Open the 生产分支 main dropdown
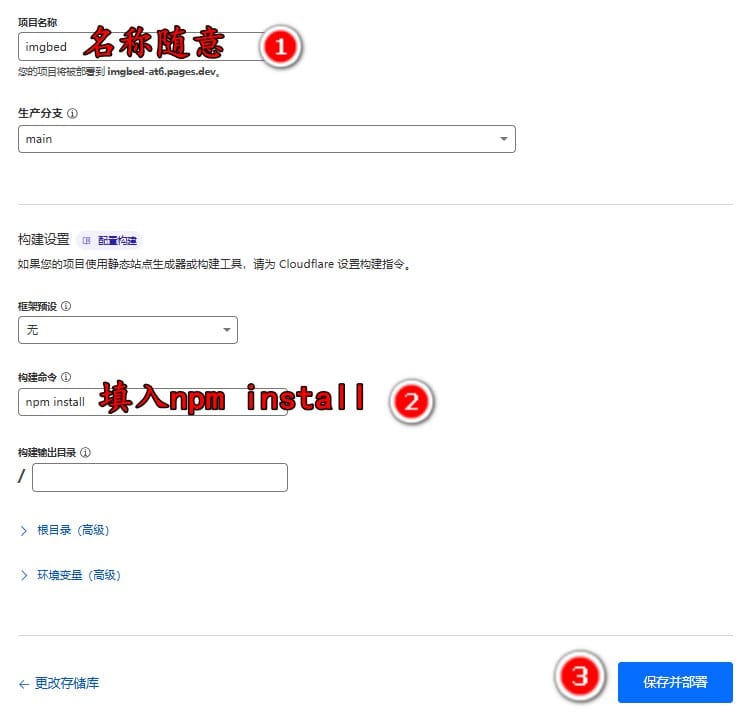The height and width of the screenshot is (713, 747). pos(267,139)
